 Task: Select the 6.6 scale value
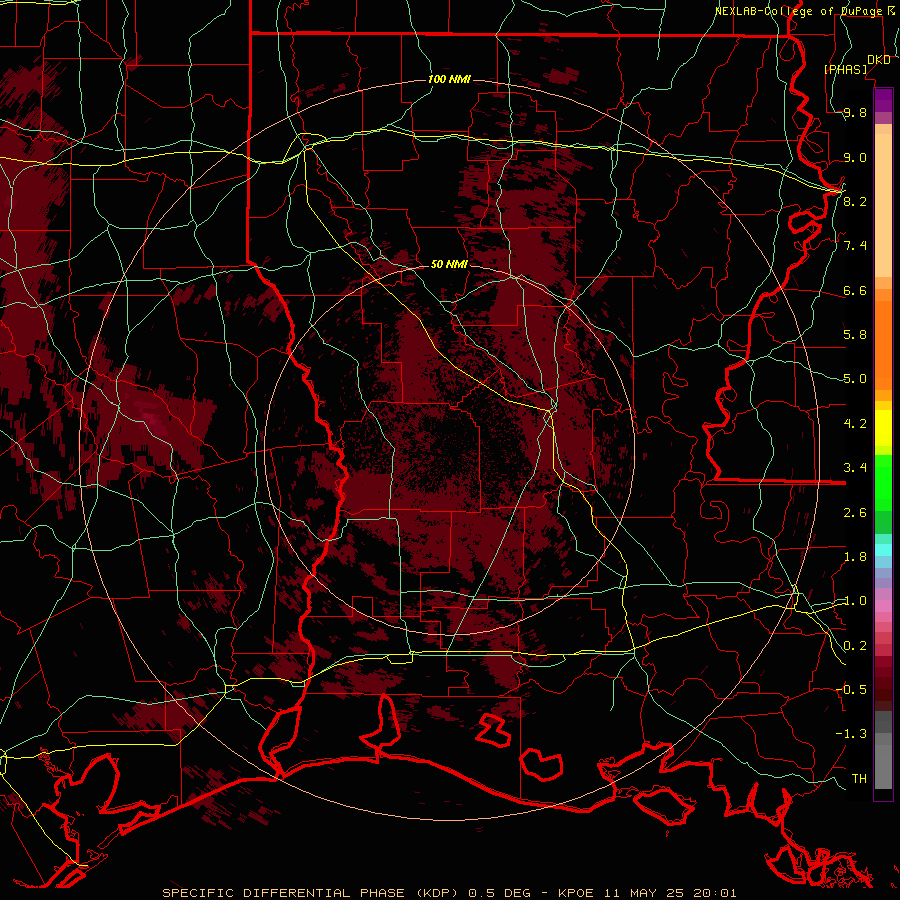[855, 291]
